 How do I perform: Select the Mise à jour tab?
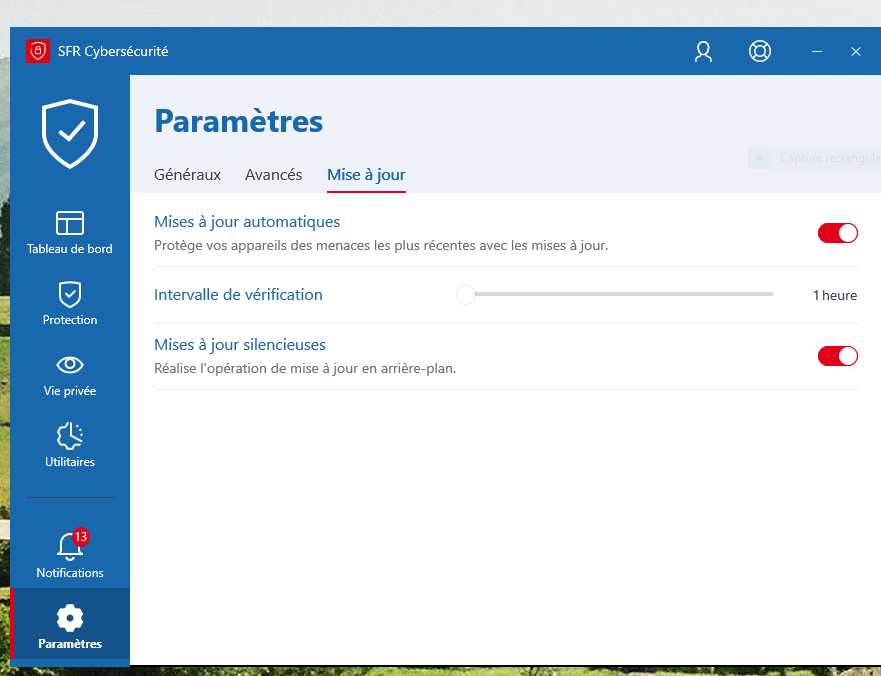tap(366, 175)
